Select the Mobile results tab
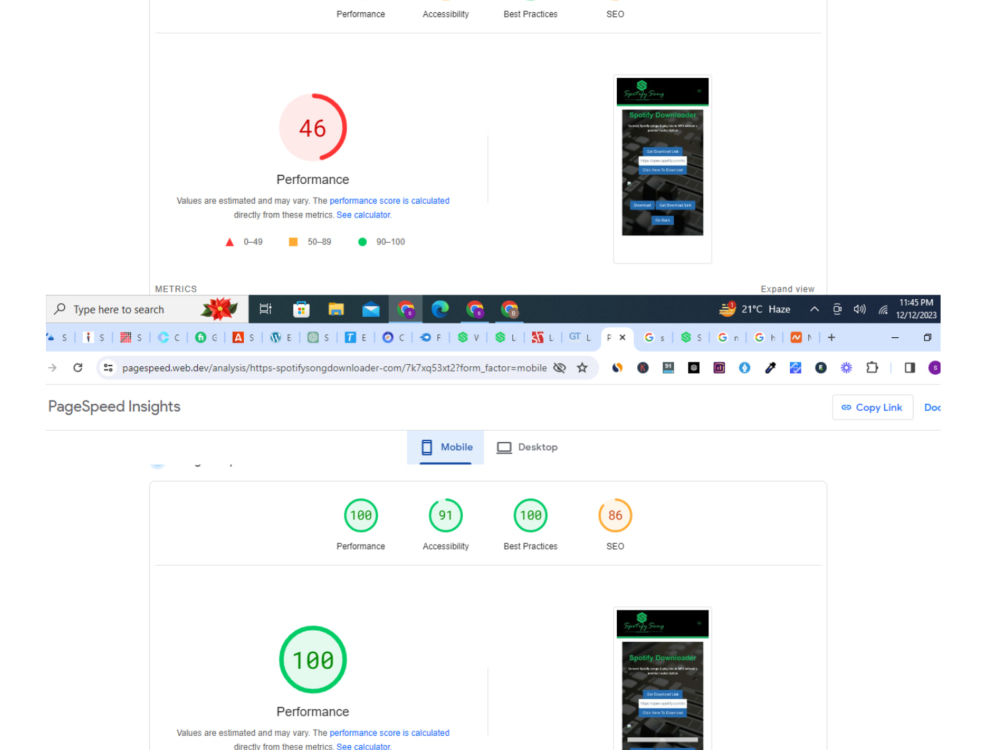This screenshot has width=1000, height=750. click(x=446, y=447)
